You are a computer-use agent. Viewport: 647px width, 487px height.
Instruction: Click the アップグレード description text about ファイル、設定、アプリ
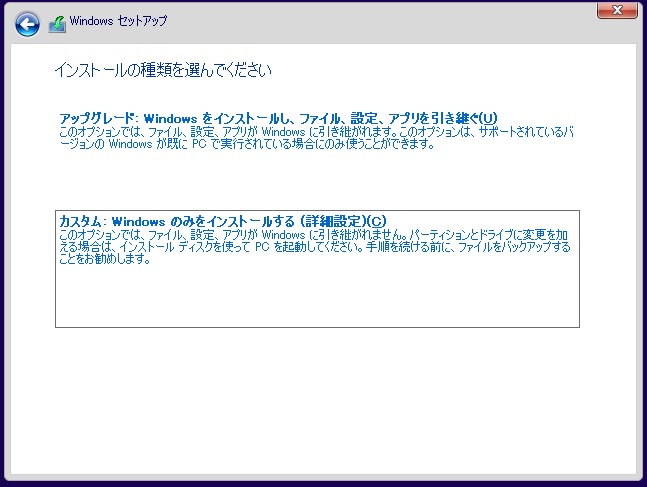pos(316,138)
